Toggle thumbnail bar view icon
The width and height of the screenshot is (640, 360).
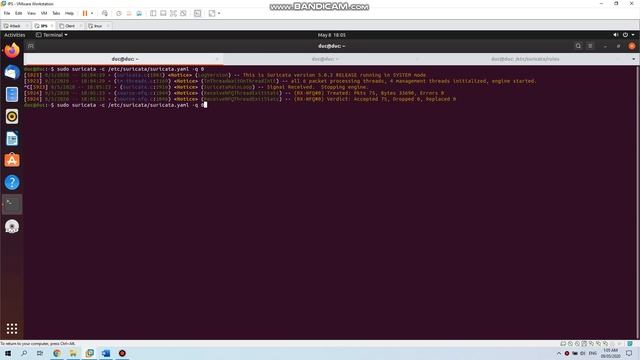pos(163,13)
